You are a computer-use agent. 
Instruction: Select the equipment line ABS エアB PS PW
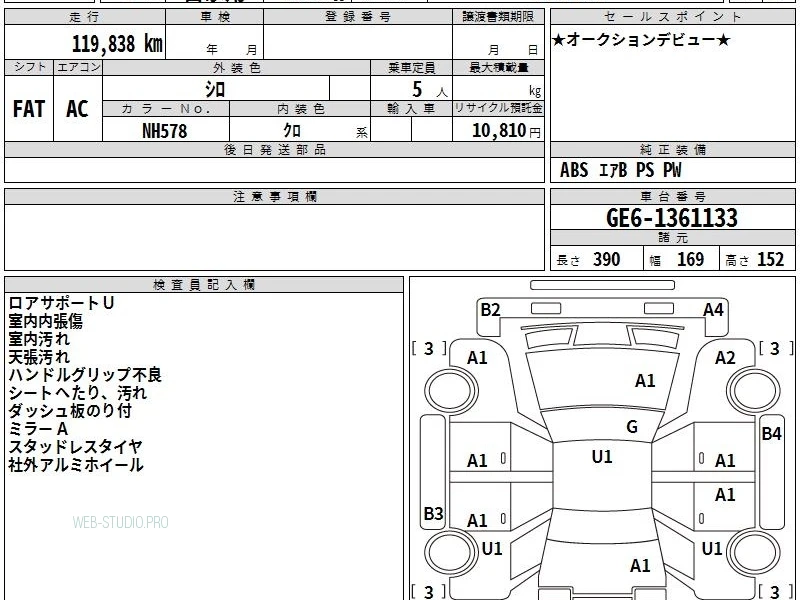(620, 170)
